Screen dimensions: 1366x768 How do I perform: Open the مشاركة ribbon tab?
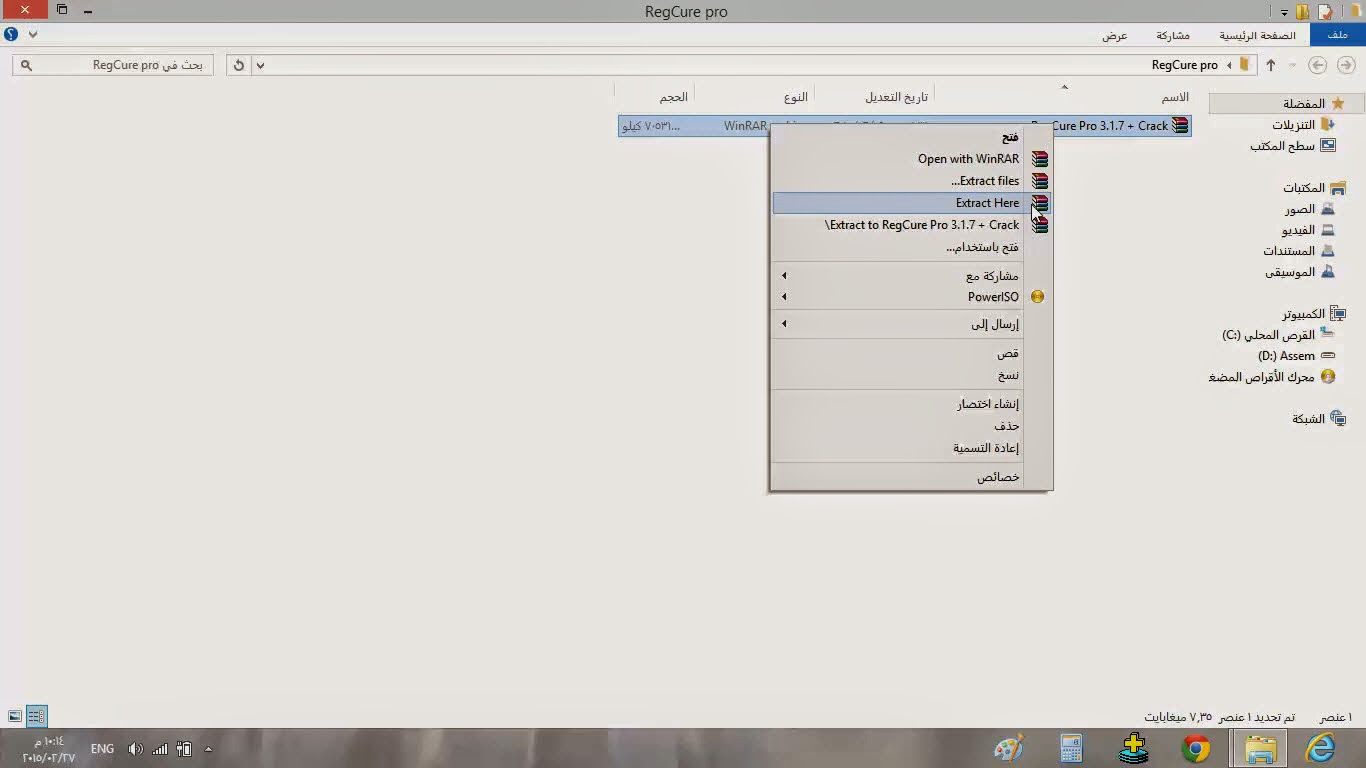click(1173, 35)
